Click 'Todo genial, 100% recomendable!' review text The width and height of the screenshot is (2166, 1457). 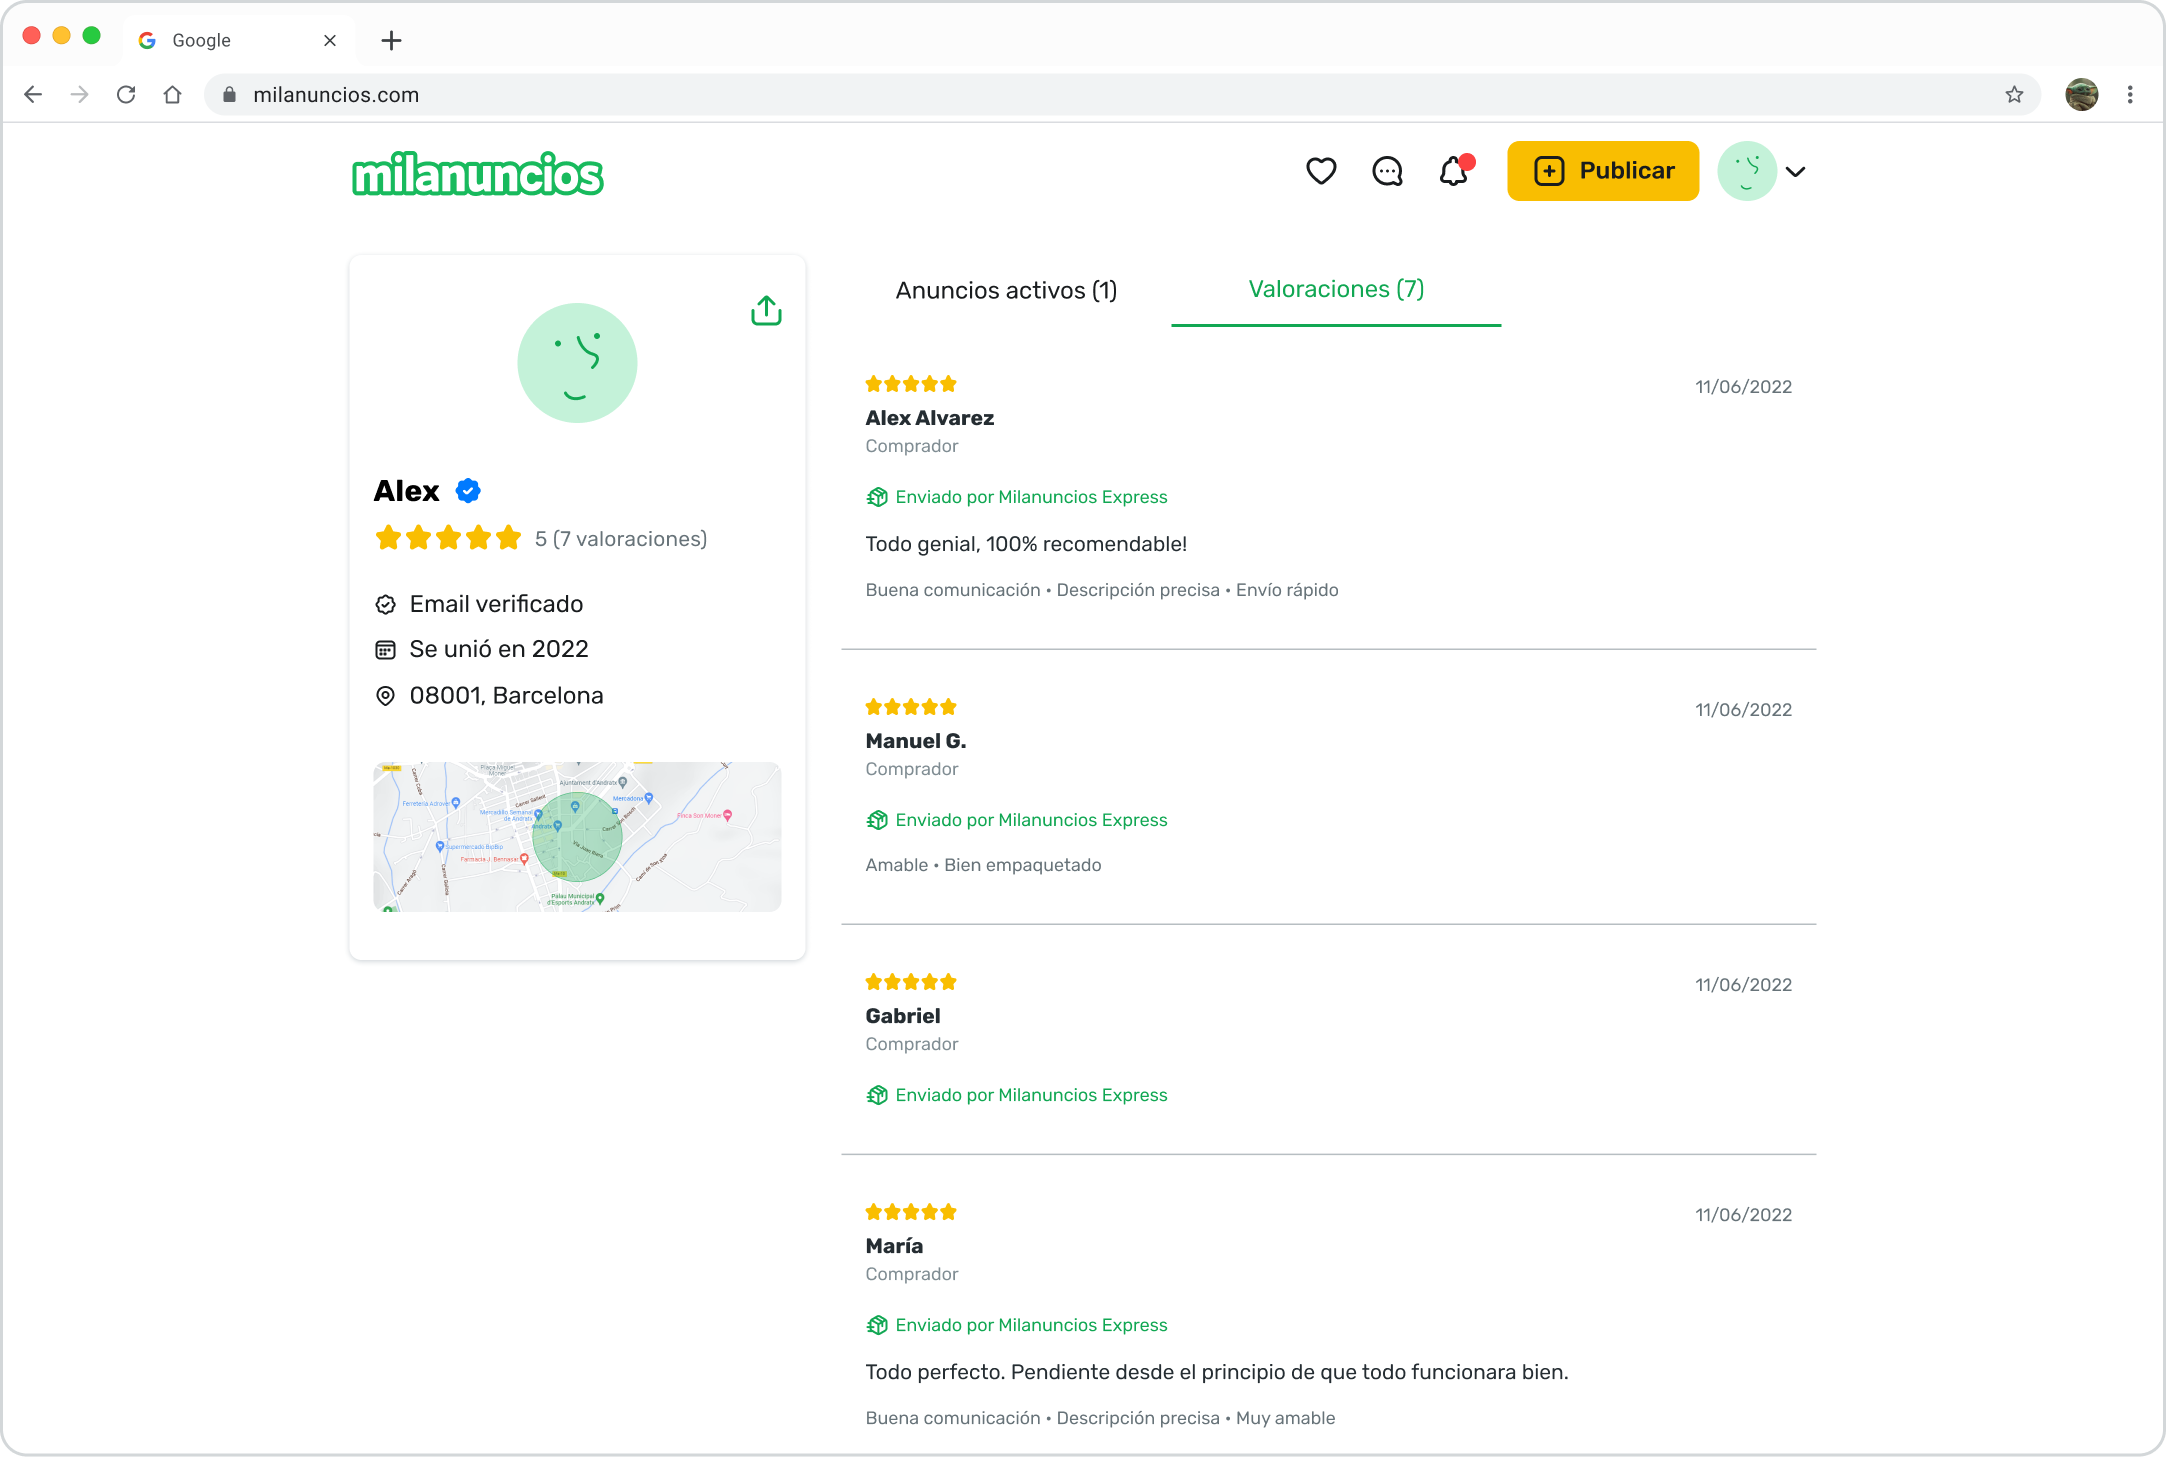(x=1026, y=544)
